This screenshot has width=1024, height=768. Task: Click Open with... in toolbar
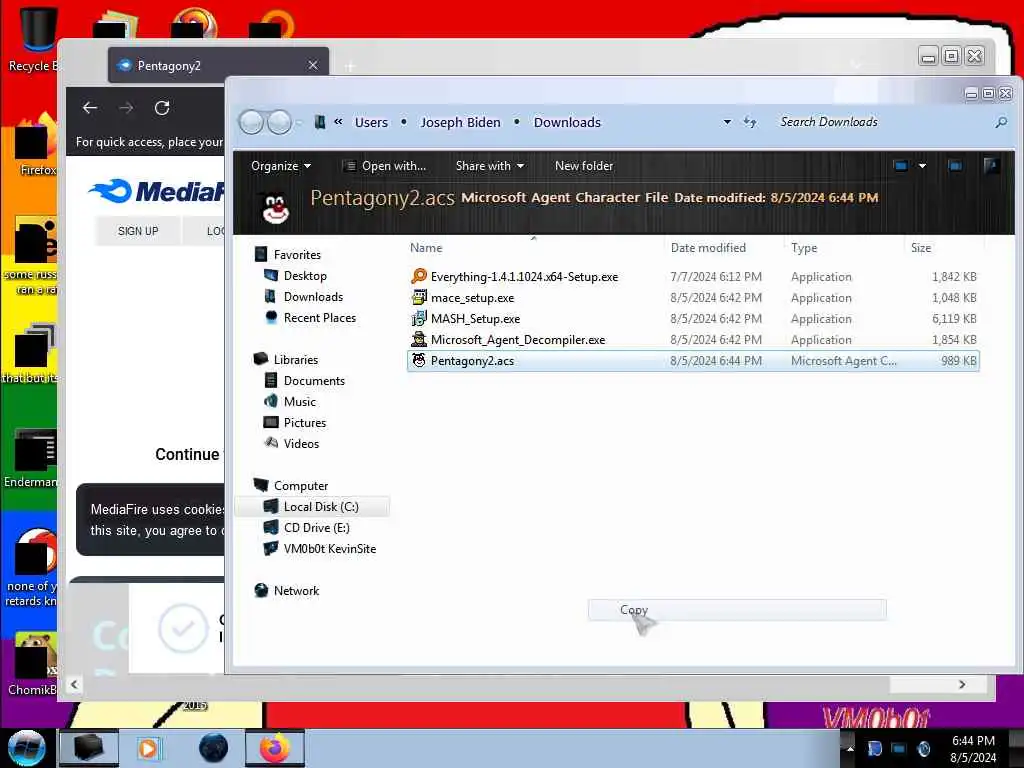(385, 166)
